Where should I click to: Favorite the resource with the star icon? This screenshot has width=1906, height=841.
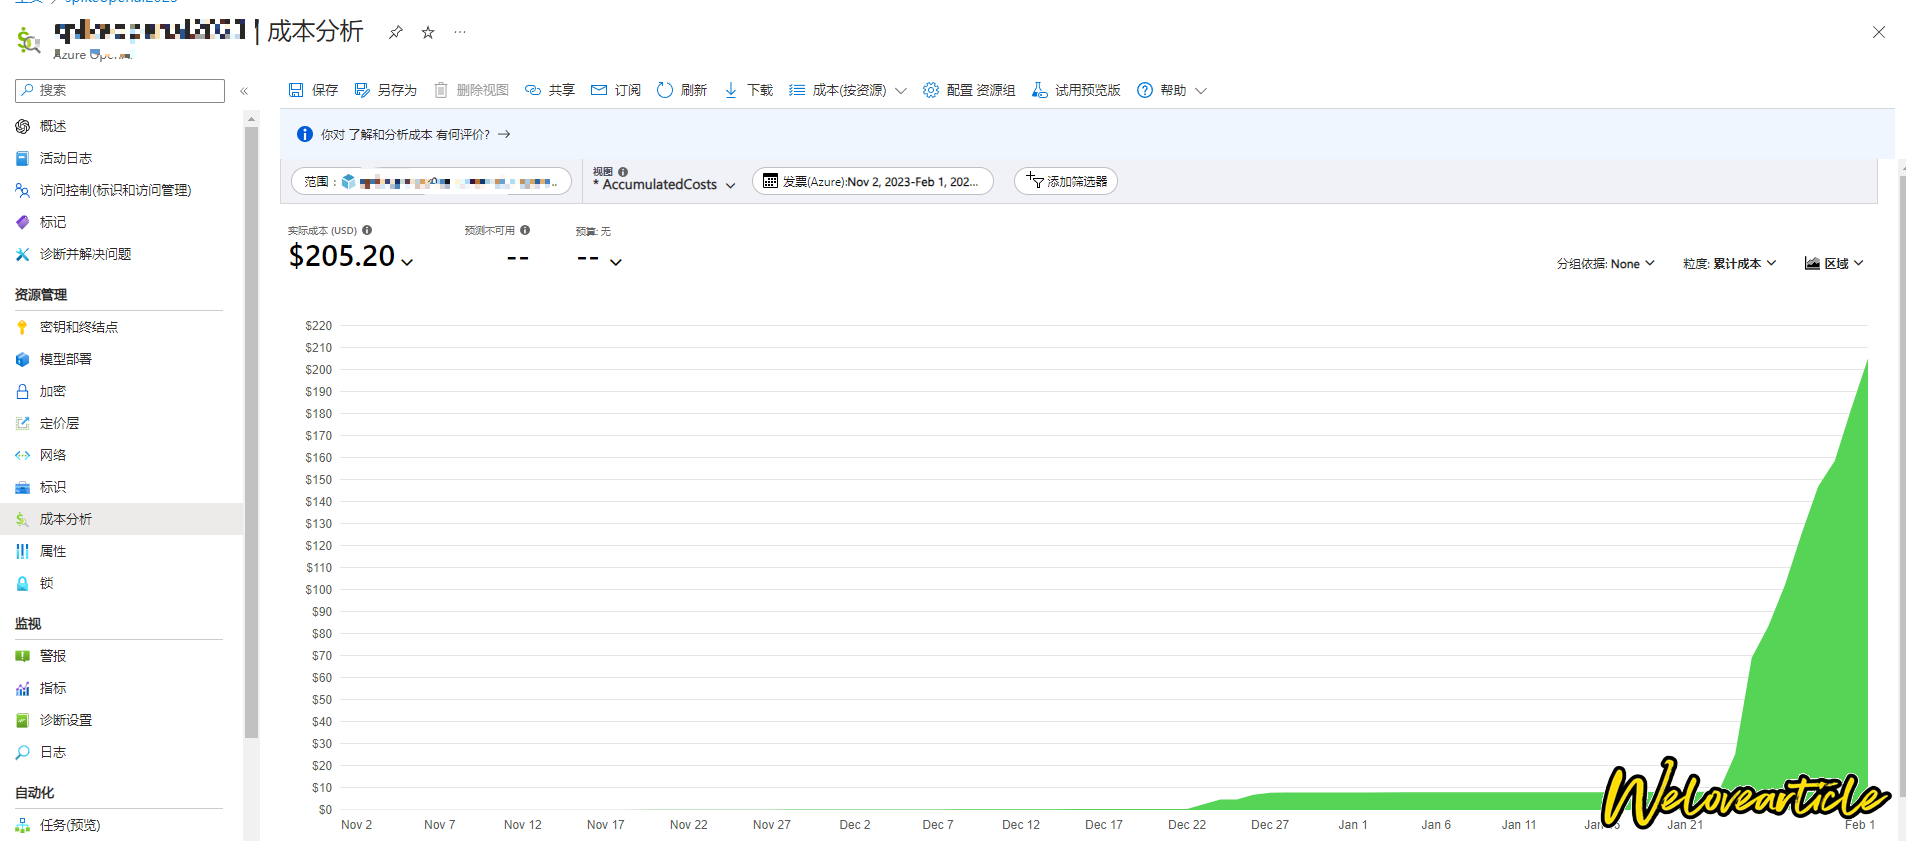click(x=428, y=33)
